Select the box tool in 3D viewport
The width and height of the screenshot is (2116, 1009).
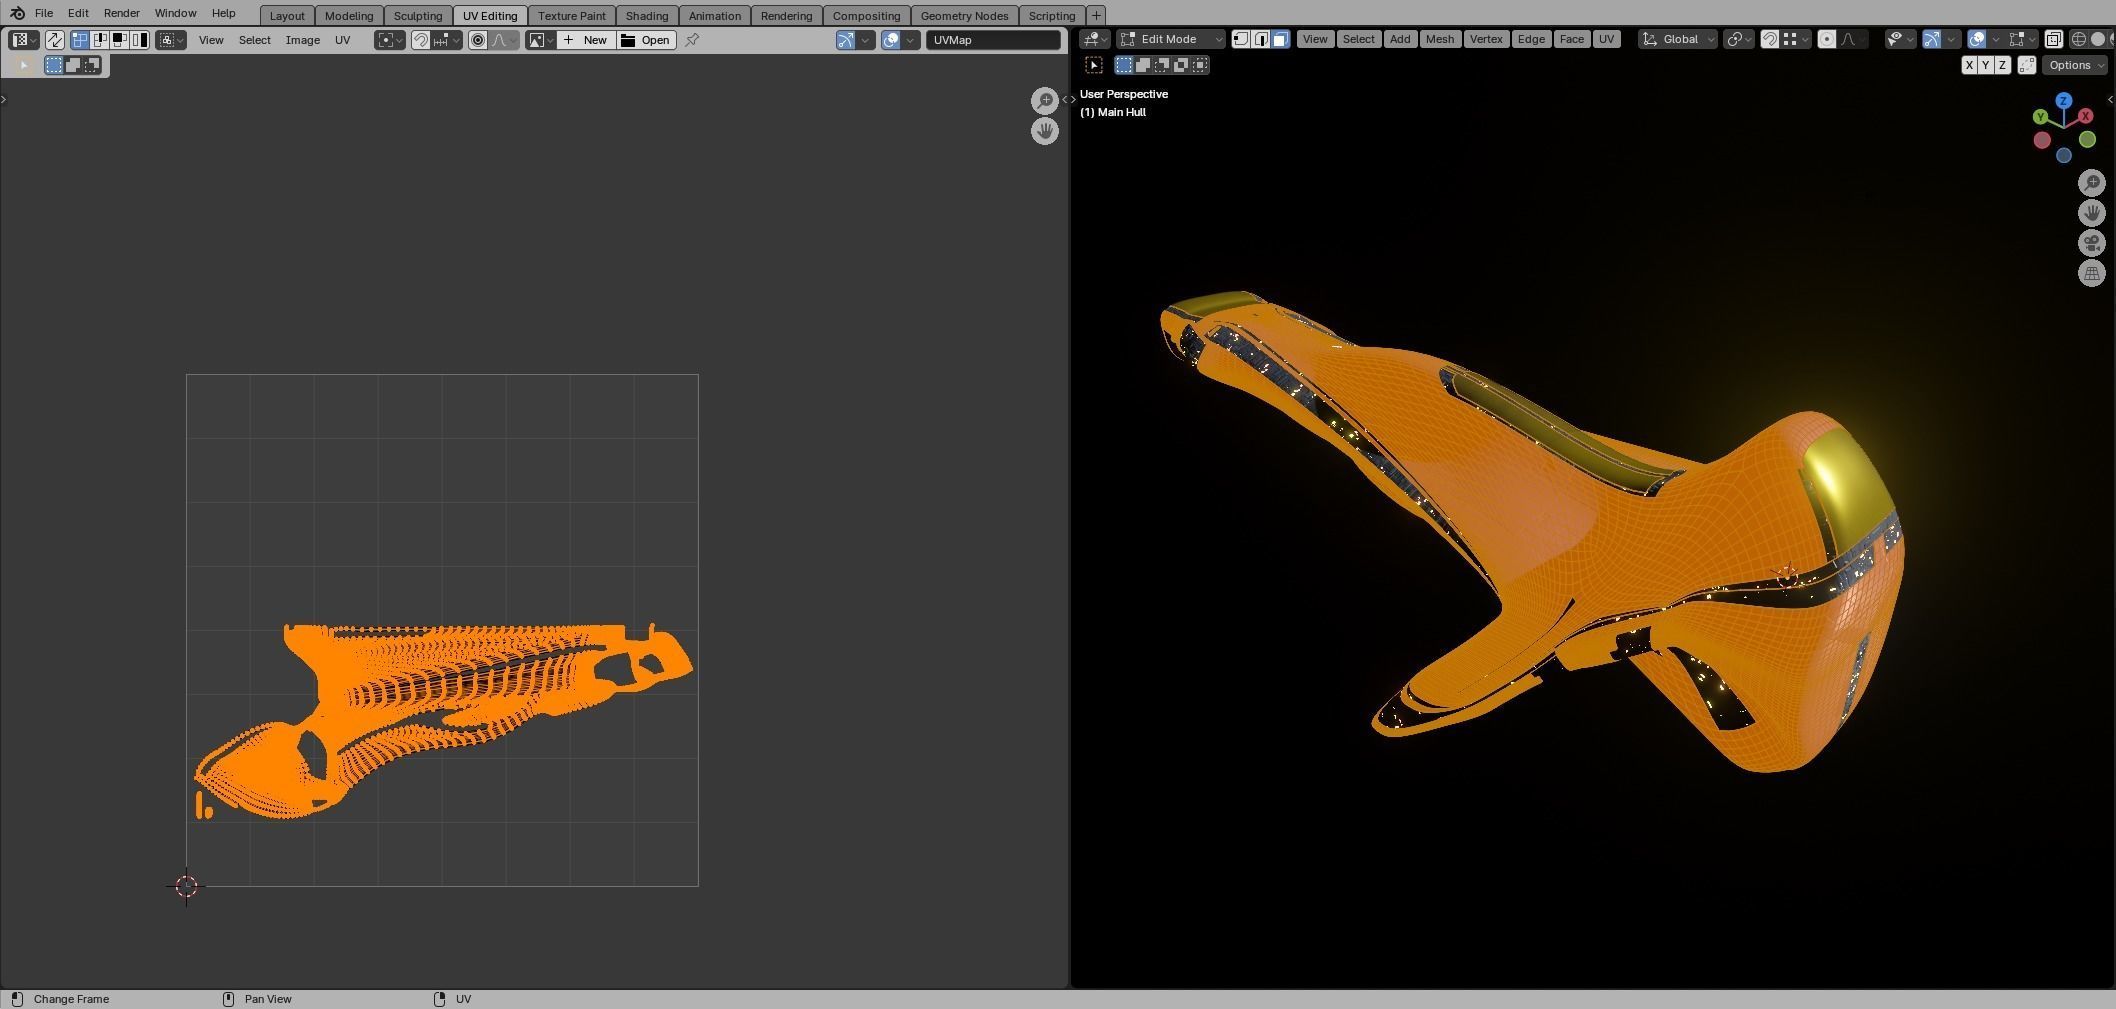(x=1094, y=65)
